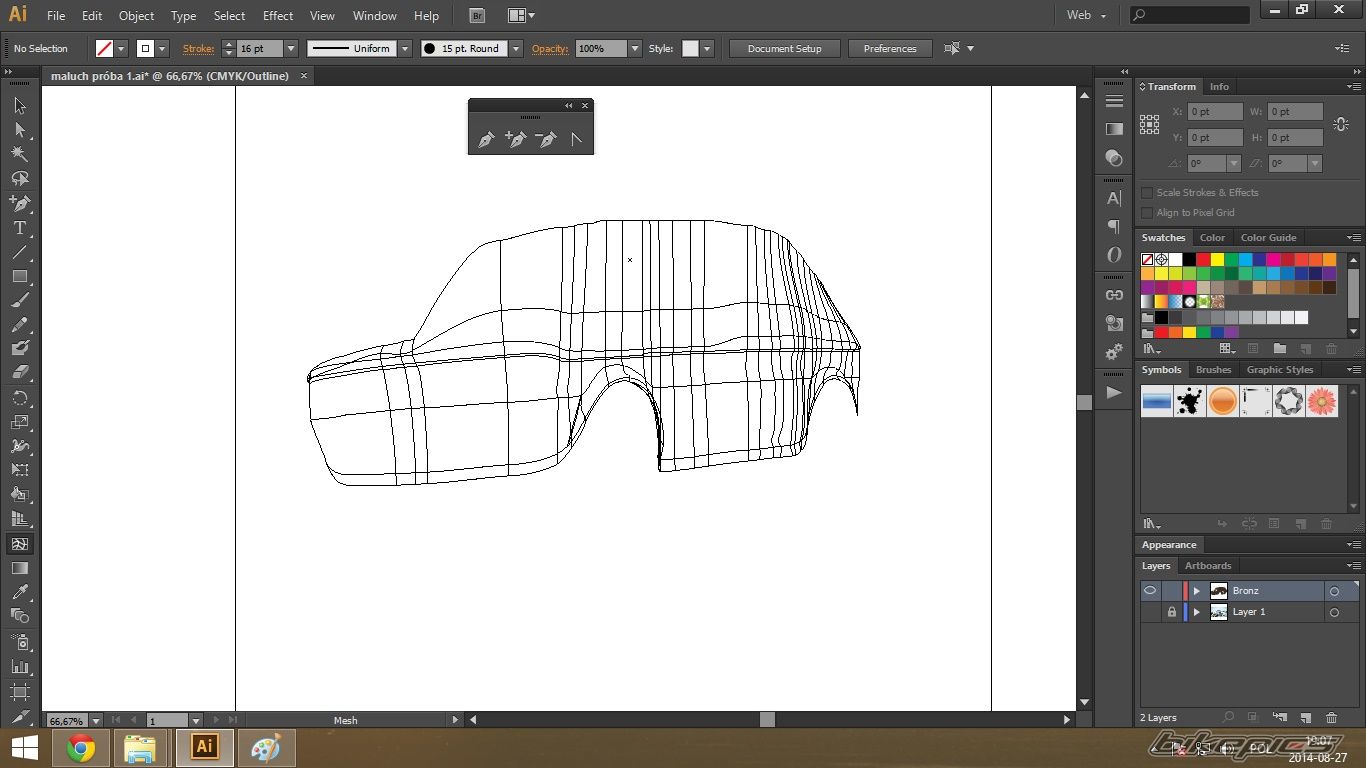The width and height of the screenshot is (1366, 768).
Task: Choose the Artboard tool
Action: (x=19, y=691)
